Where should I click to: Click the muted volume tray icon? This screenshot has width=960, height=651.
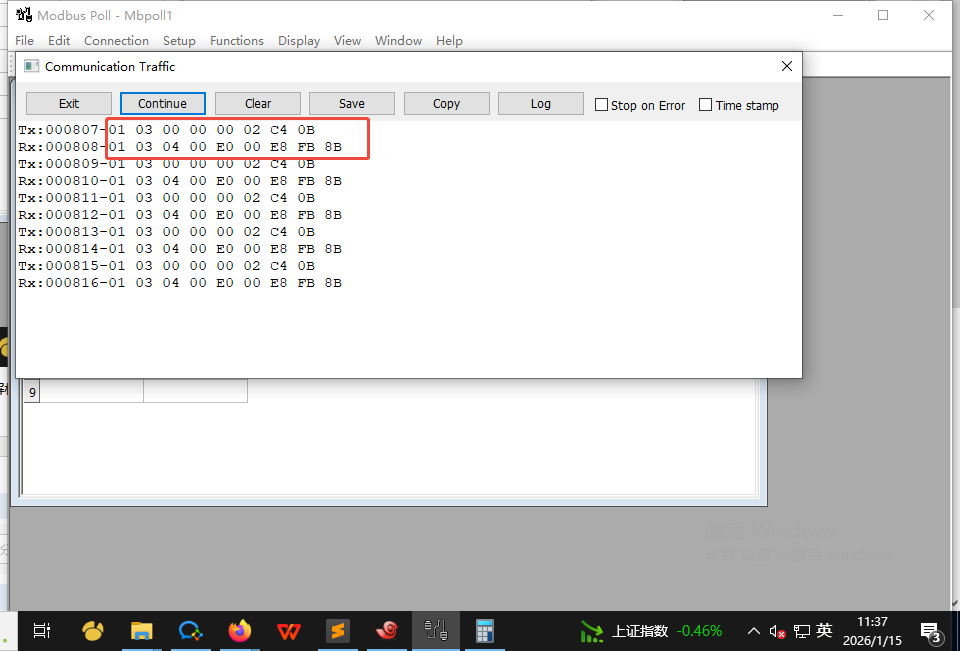(x=778, y=631)
